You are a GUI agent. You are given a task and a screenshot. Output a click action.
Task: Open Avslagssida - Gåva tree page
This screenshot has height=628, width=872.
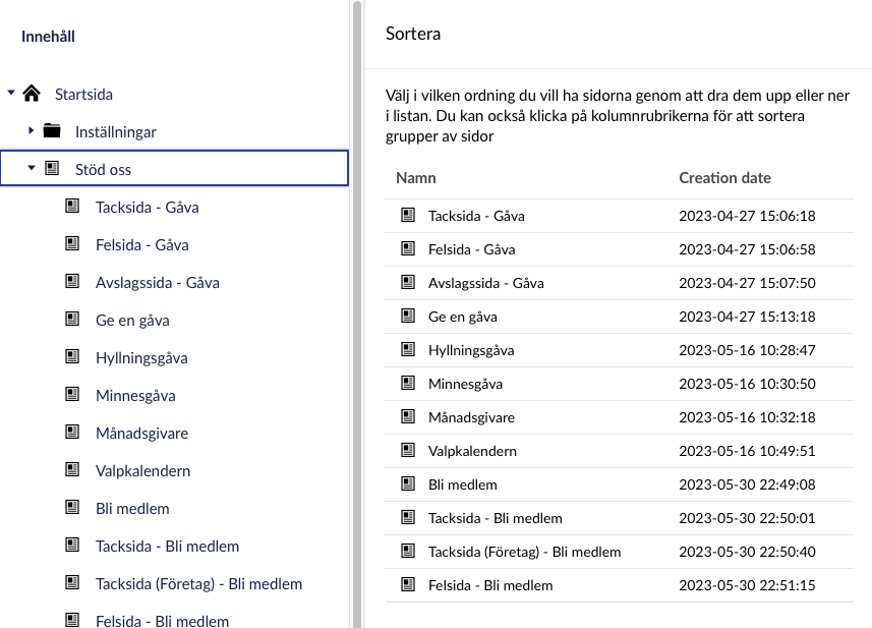[x=157, y=283]
